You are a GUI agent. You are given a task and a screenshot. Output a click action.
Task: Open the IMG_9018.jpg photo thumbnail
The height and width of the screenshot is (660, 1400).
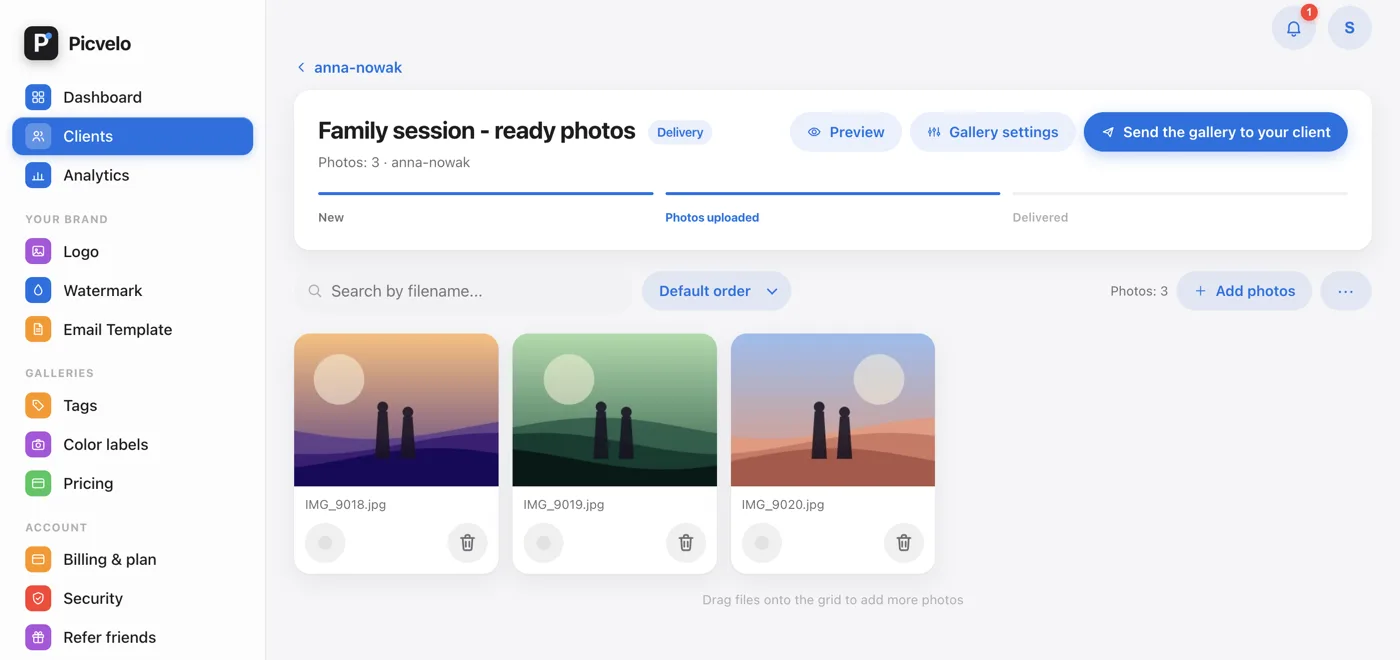396,410
